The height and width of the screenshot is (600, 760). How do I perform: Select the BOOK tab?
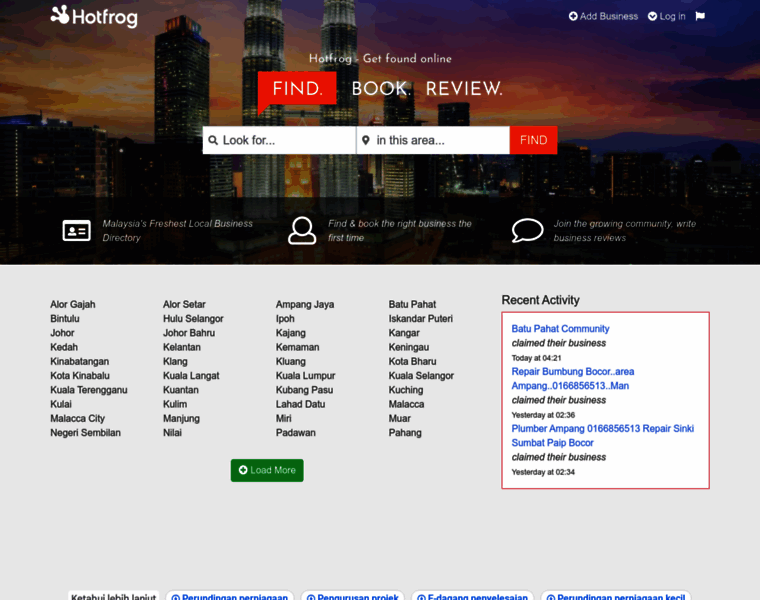(x=381, y=89)
